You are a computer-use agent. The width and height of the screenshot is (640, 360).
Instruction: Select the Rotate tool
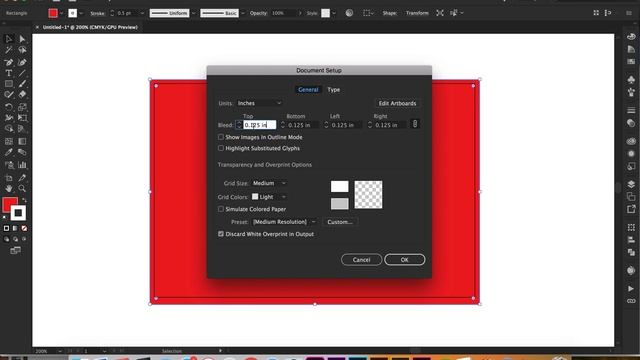[9, 107]
